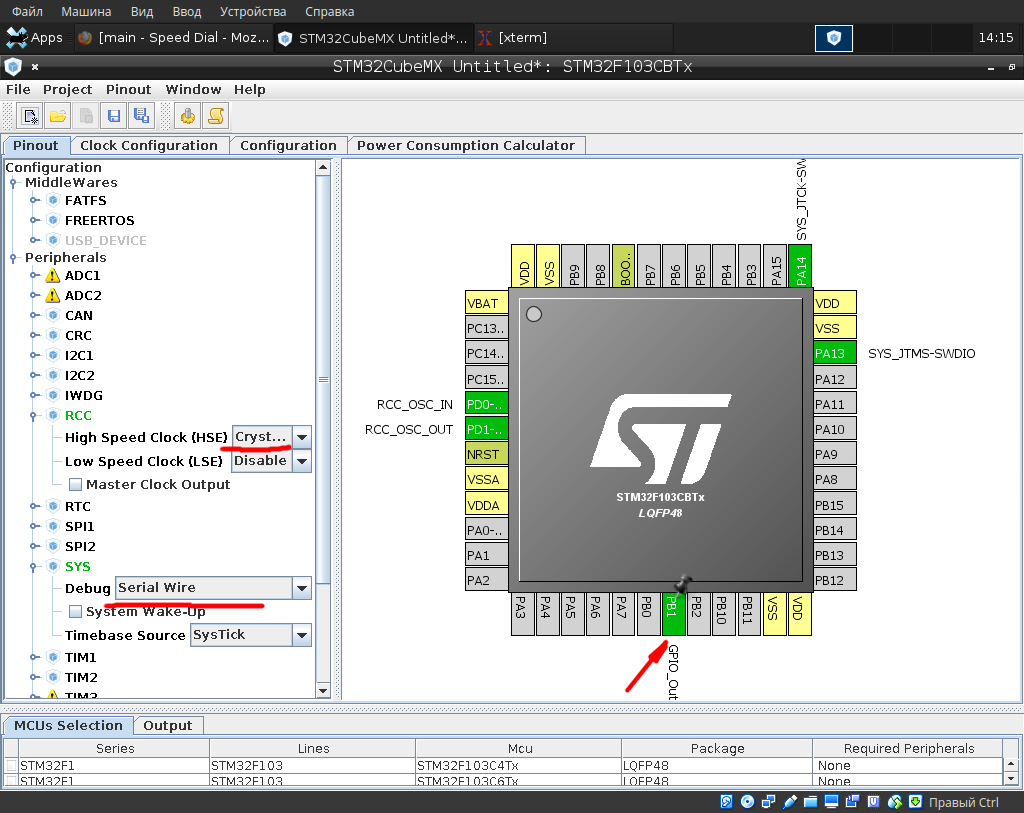
Task: Click the New Project toolbar icon
Action: [30, 116]
